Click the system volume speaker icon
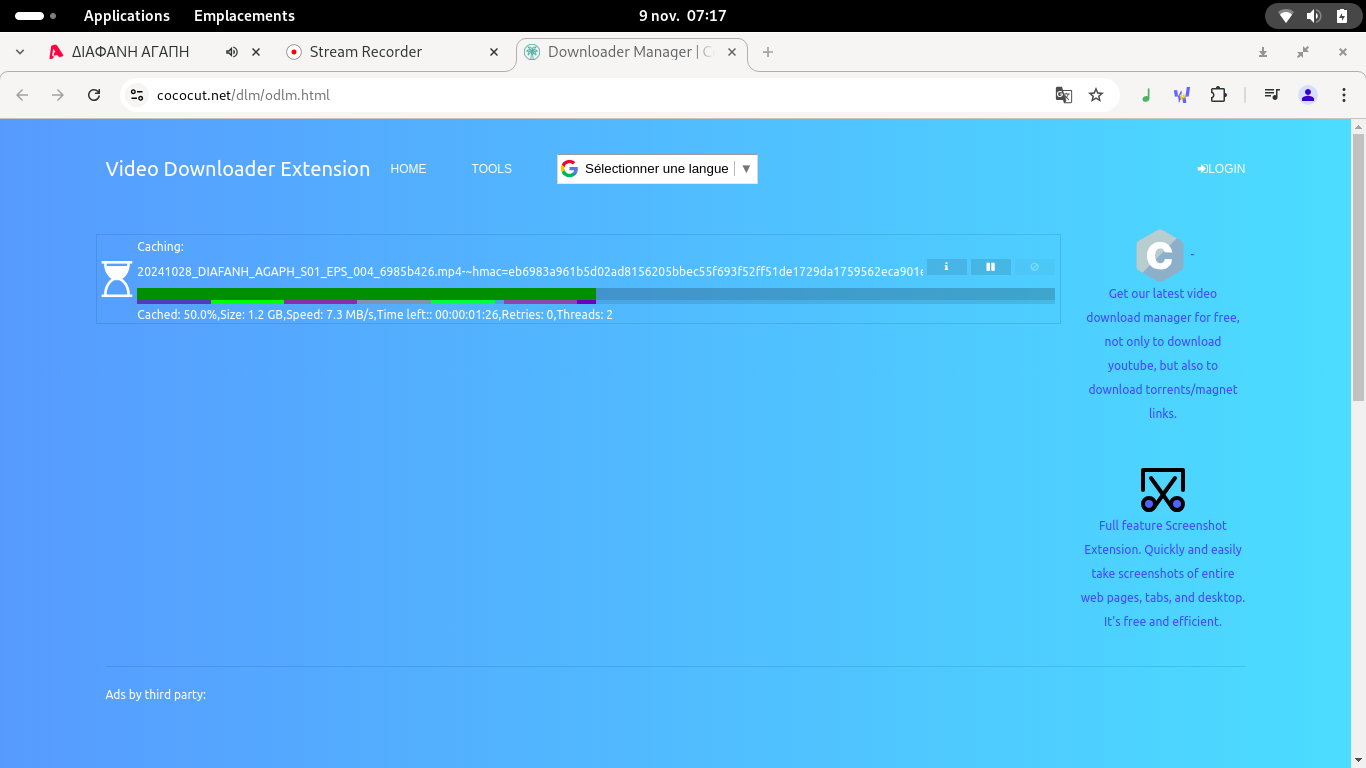Image resolution: width=1366 pixels, height=768 pixels. pyautogui.click(x=1314, y=16)
